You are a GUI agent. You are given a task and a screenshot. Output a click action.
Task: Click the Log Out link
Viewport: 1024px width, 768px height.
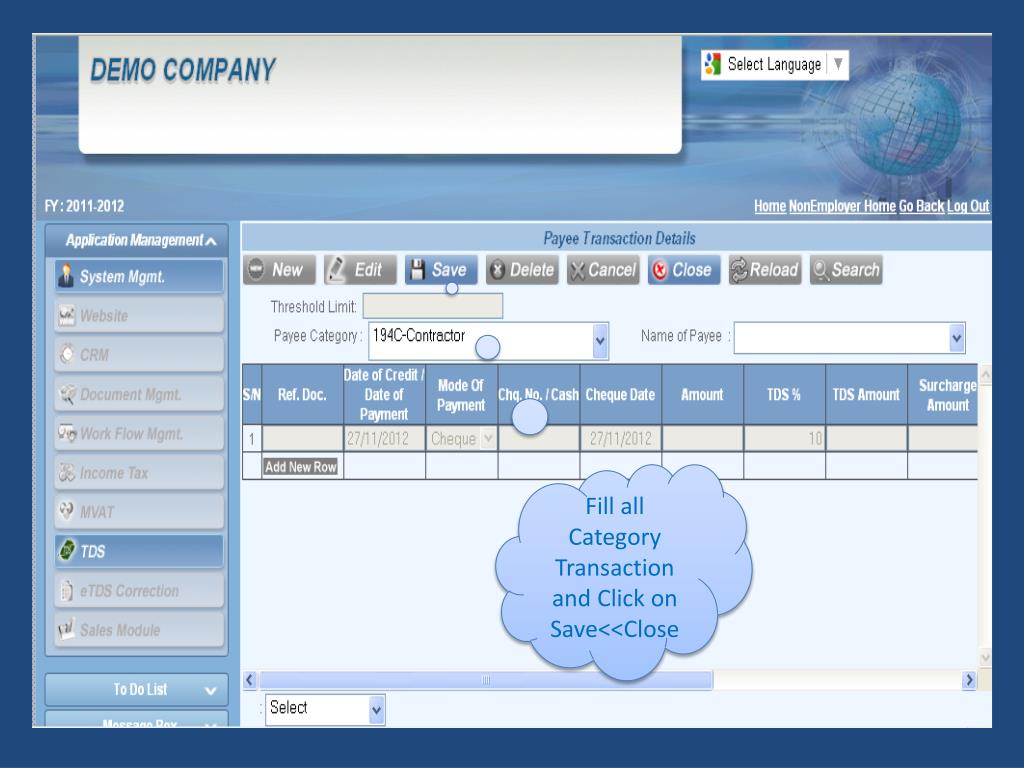968,206
